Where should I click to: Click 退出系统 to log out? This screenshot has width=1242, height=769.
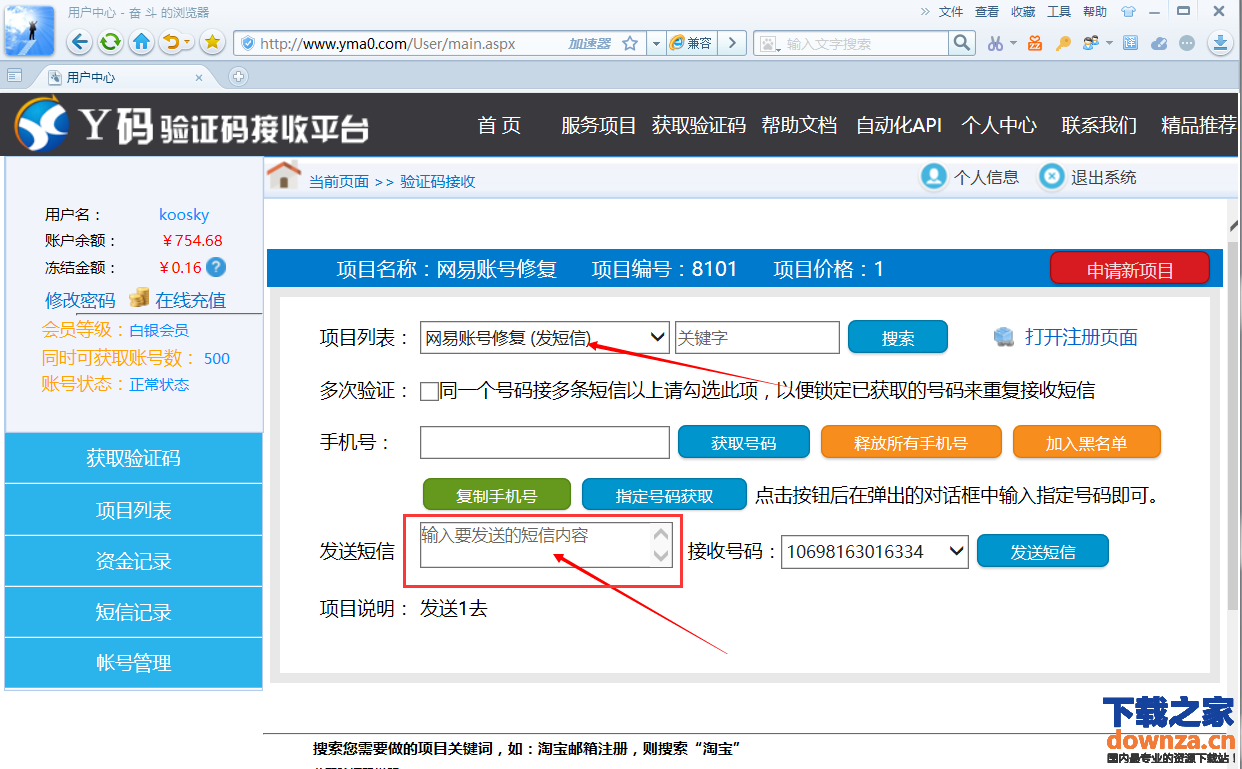[x=1088, y=177]
